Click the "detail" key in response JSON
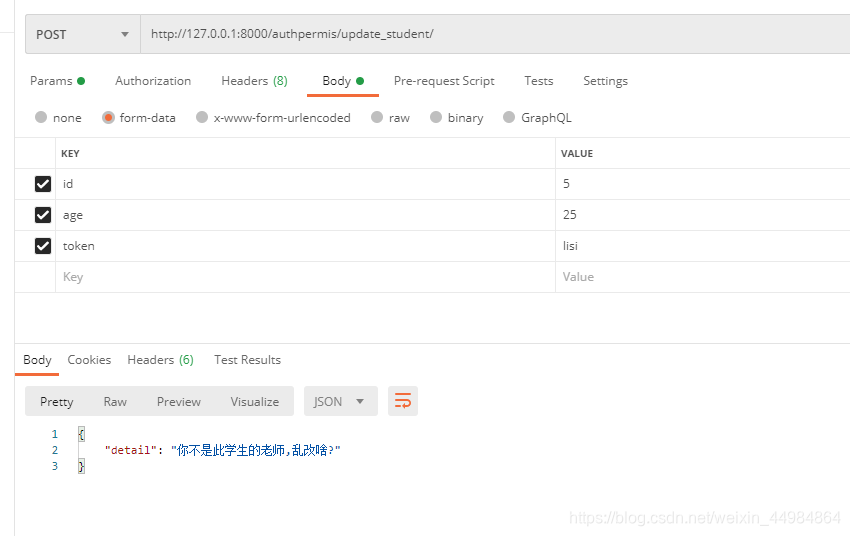Image resolution: width=850 pixels, height=536 pixels. tap(130, 450)
